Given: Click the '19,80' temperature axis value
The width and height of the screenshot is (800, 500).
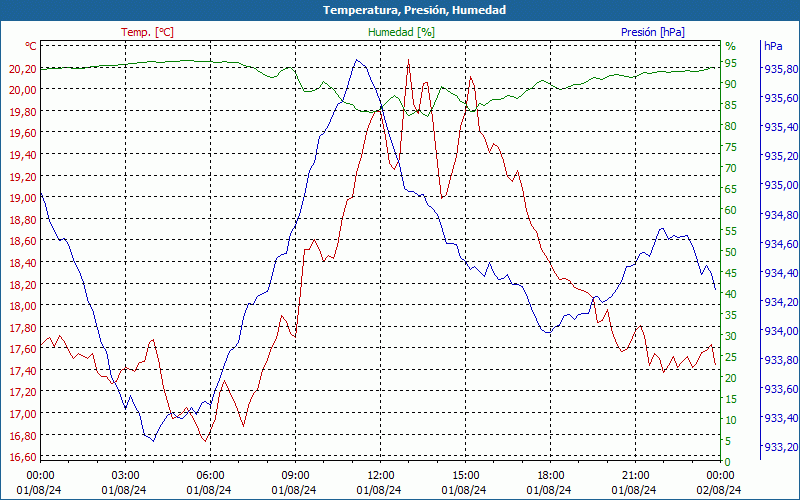Looking at the screenshot, I should (23, 111).
